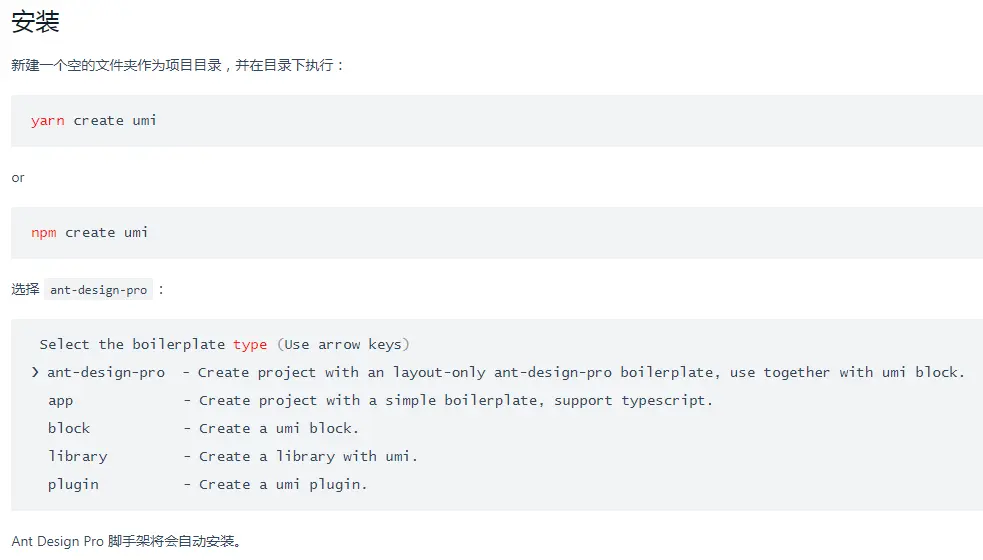
Task: Select the 'app' boilerplate option line
Action: coord(60,401)
